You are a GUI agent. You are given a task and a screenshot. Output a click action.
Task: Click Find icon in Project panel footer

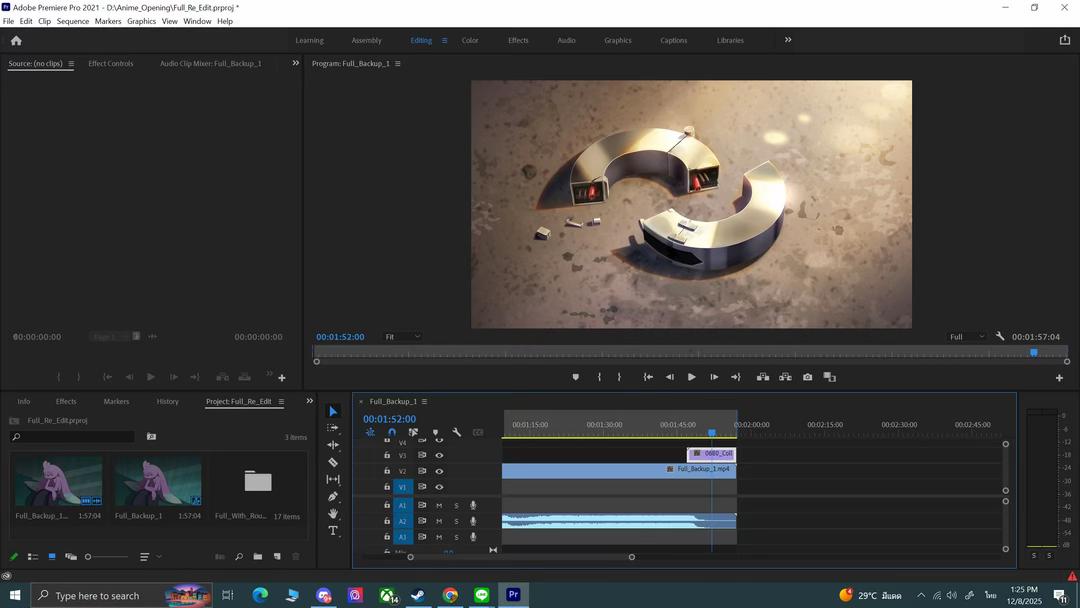pos(239,556)
